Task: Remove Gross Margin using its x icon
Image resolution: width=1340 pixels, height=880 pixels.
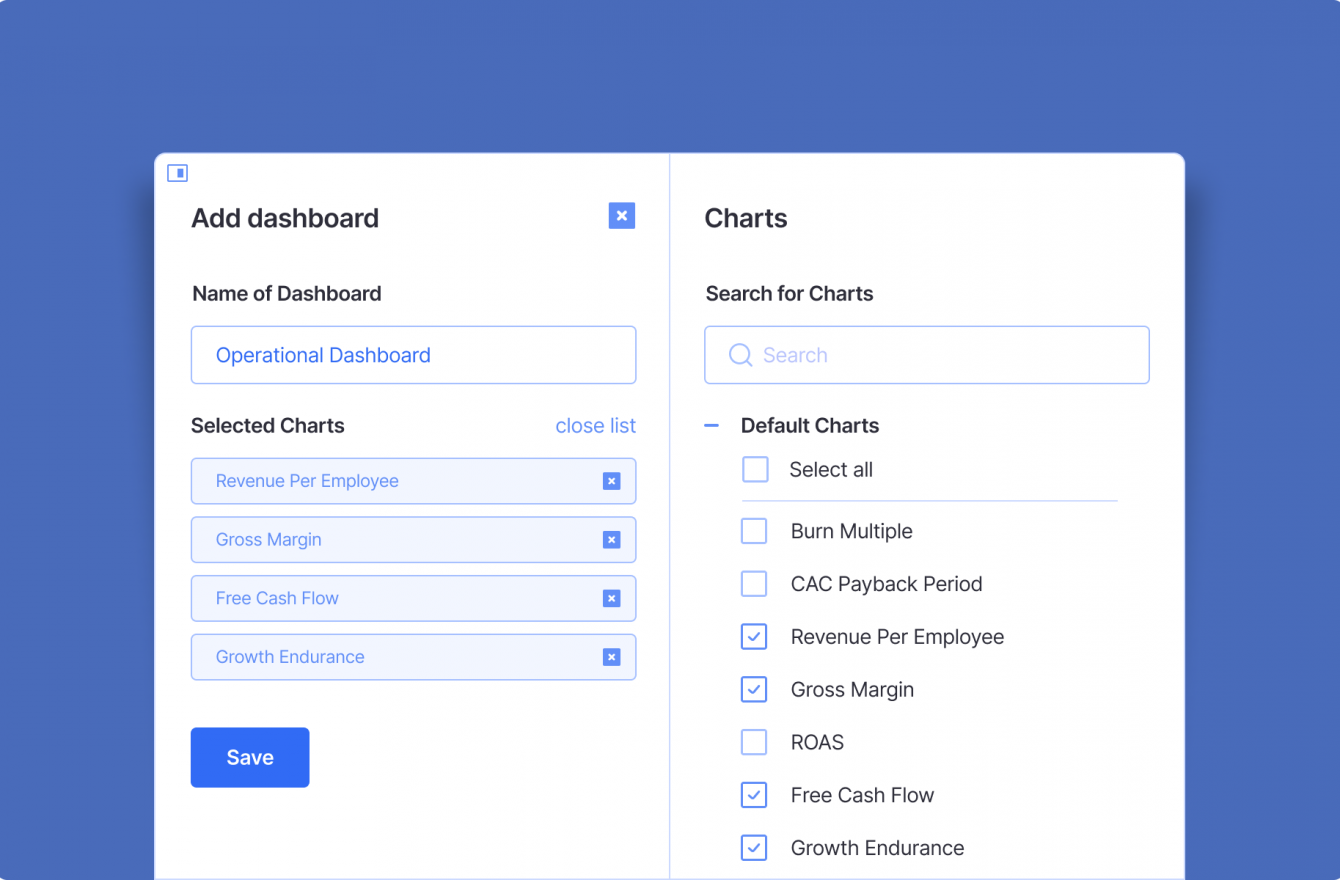Action: (611, 539)
